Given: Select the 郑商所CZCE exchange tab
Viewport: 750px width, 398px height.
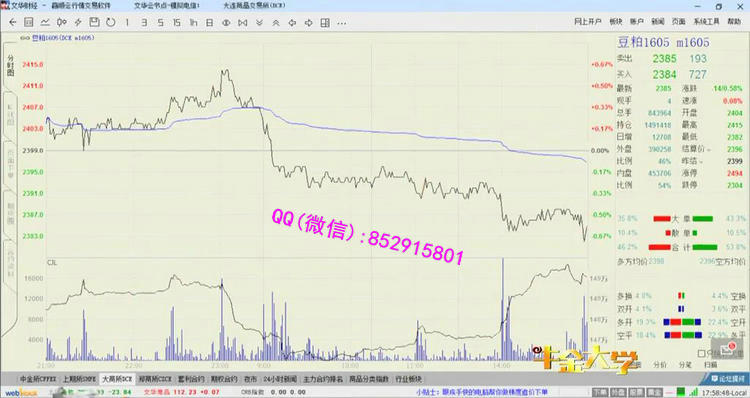Looking at the screenshot, I should pos(155,379).
